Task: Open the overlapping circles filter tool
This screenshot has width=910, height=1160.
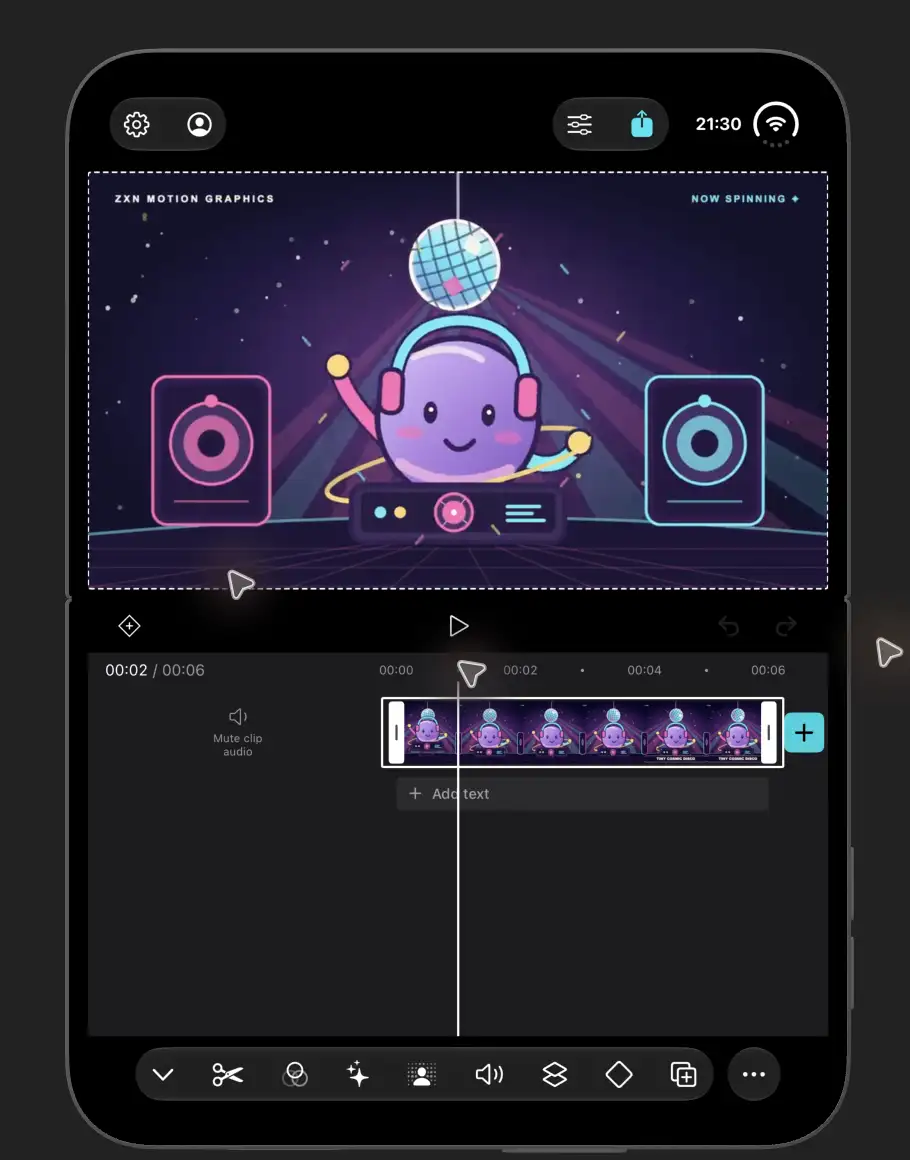Action: 294,1074
